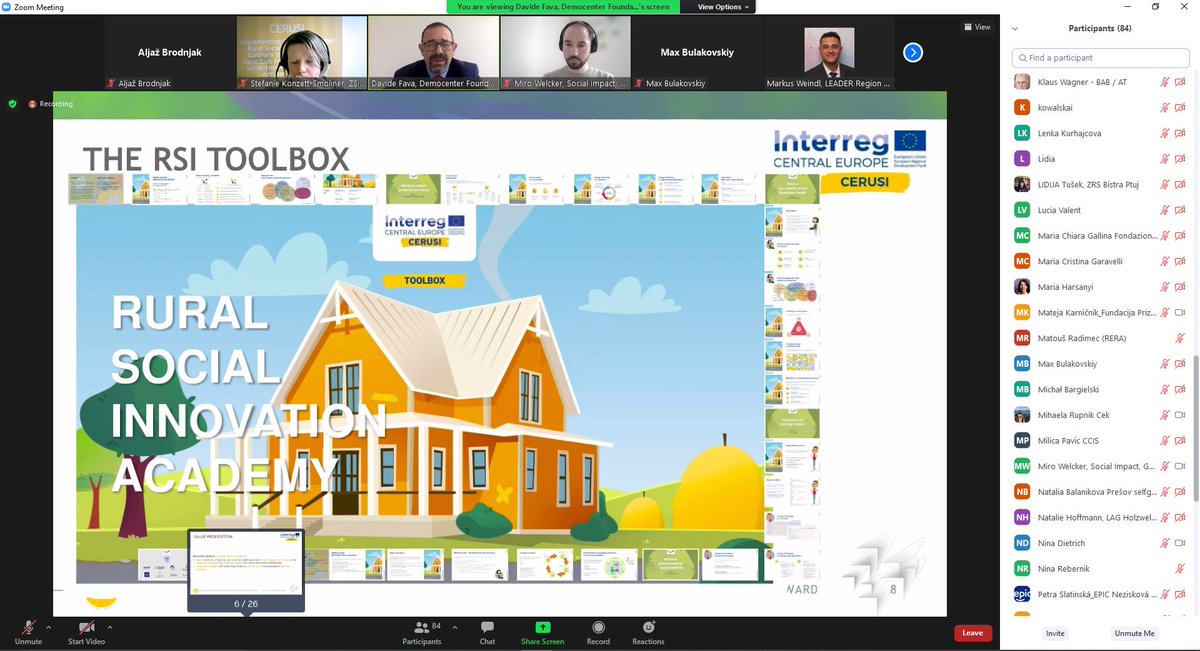
Task: Click Natalie Hoffmann's video-off icon
Action: (x=1181, y=517)
